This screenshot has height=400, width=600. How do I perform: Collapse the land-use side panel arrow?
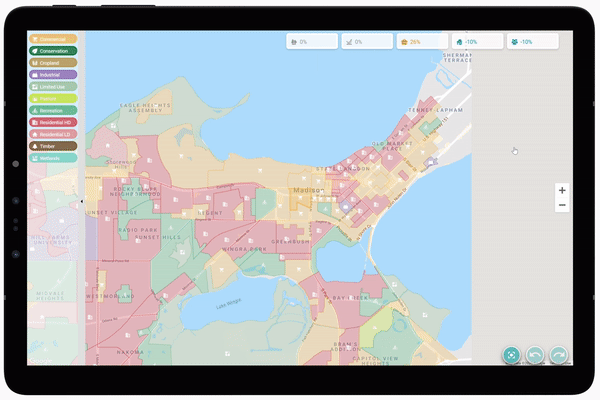(82, 201)
